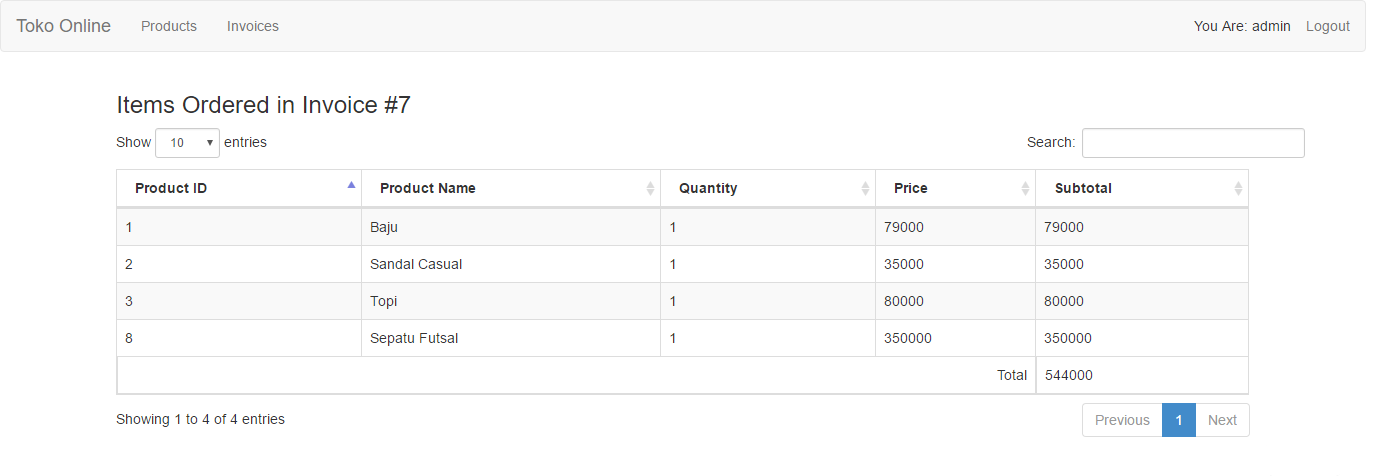Viewport: 1380px width, 476px height.
Task: Click the Sandal Casual product name cell
Action: pos(416,265)
